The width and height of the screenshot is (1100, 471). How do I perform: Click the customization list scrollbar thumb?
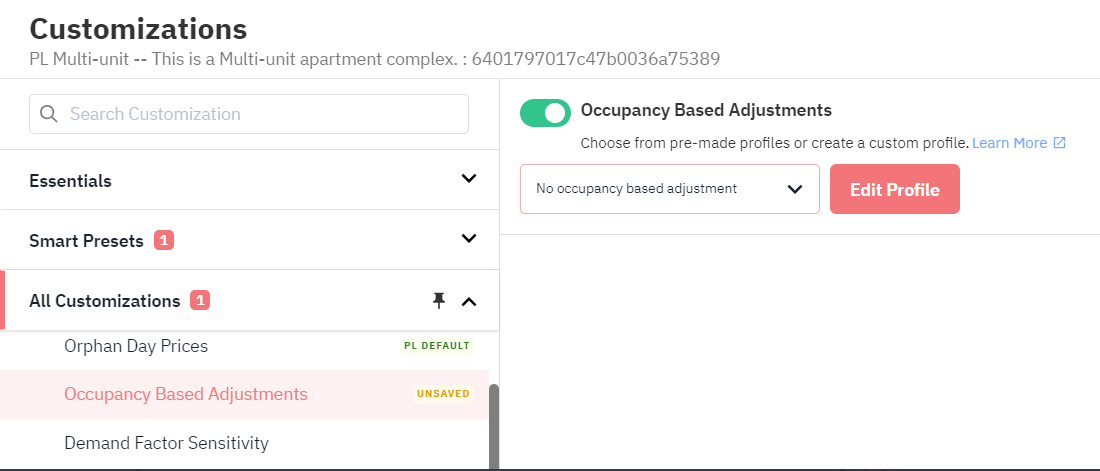[x=494, y=426]
